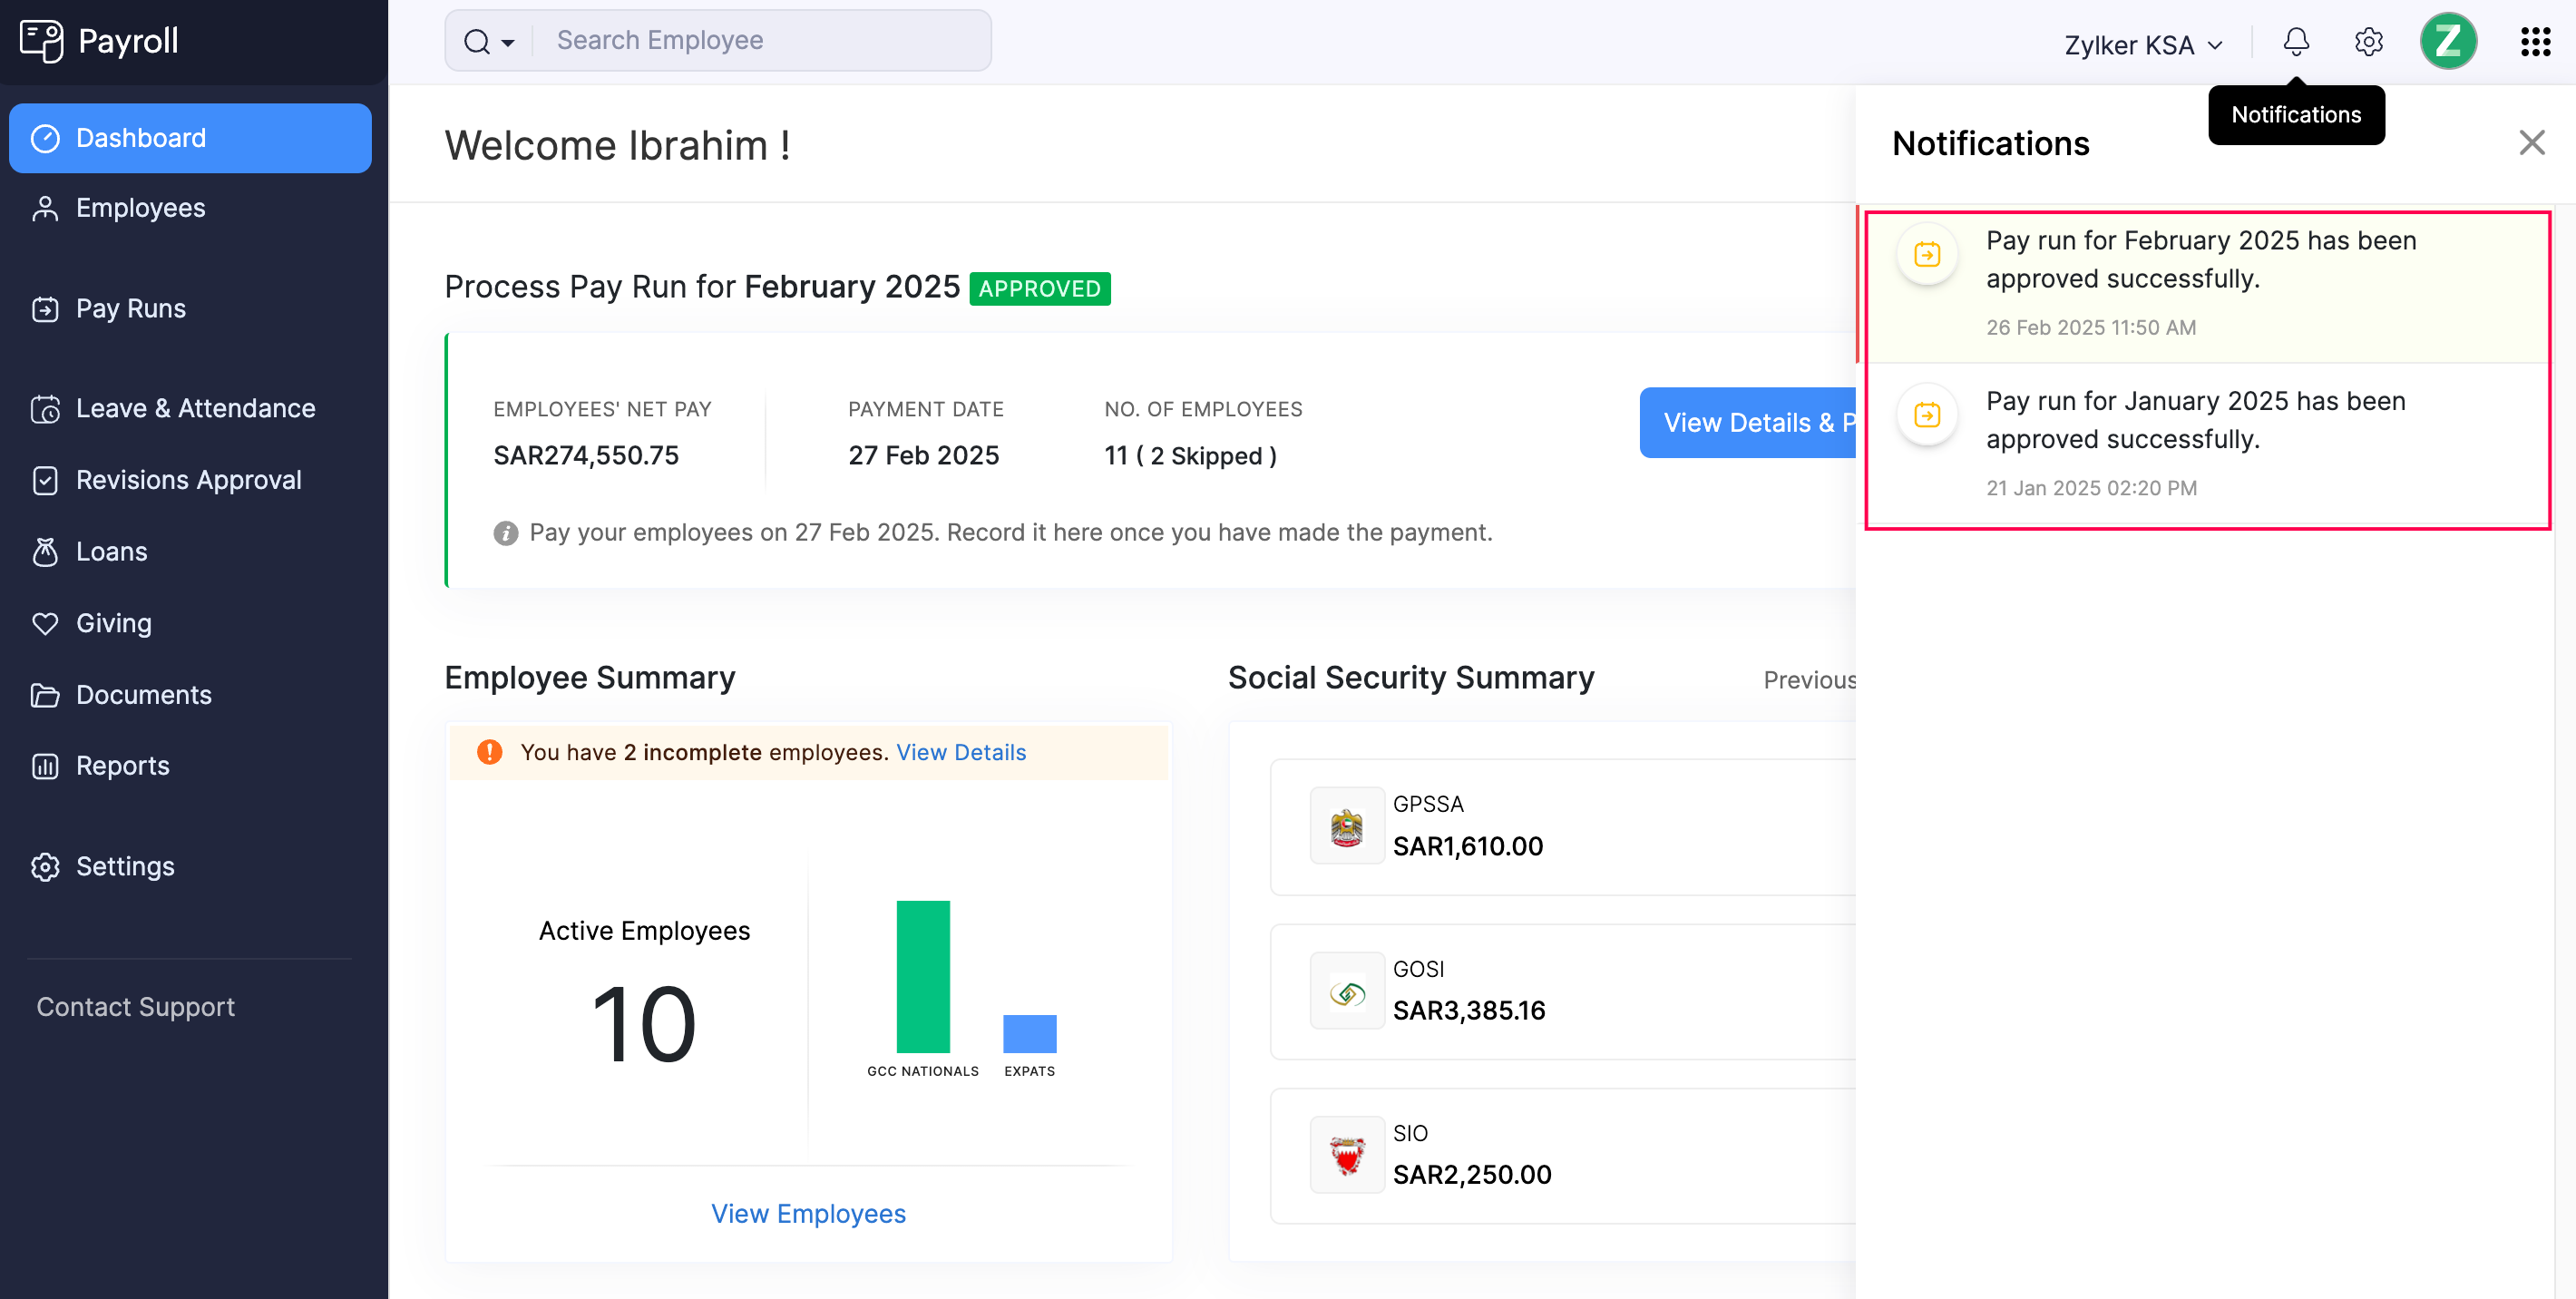
Task: Expand the app grid menu
Action: 2540,42
